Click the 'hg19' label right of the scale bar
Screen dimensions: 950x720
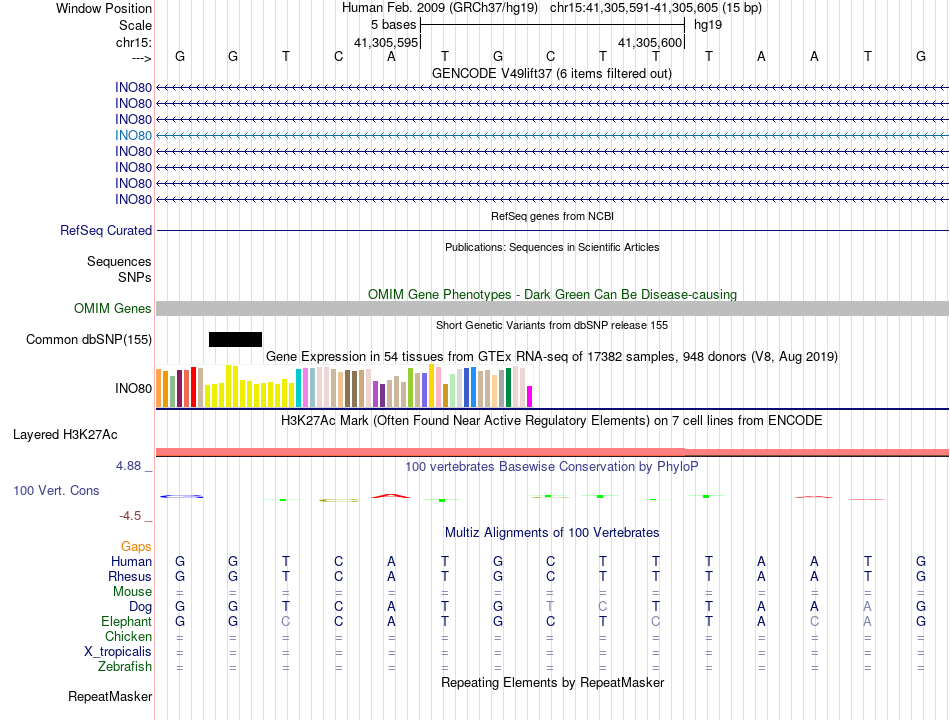(x=708, y=25)
